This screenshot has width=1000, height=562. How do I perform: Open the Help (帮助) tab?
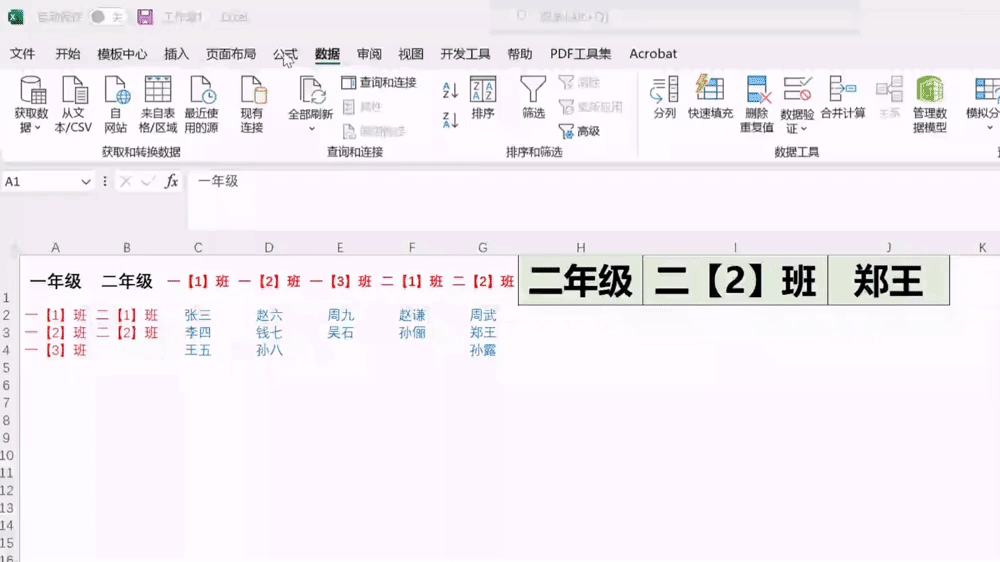pyautogui.click(x=520, y=54)
